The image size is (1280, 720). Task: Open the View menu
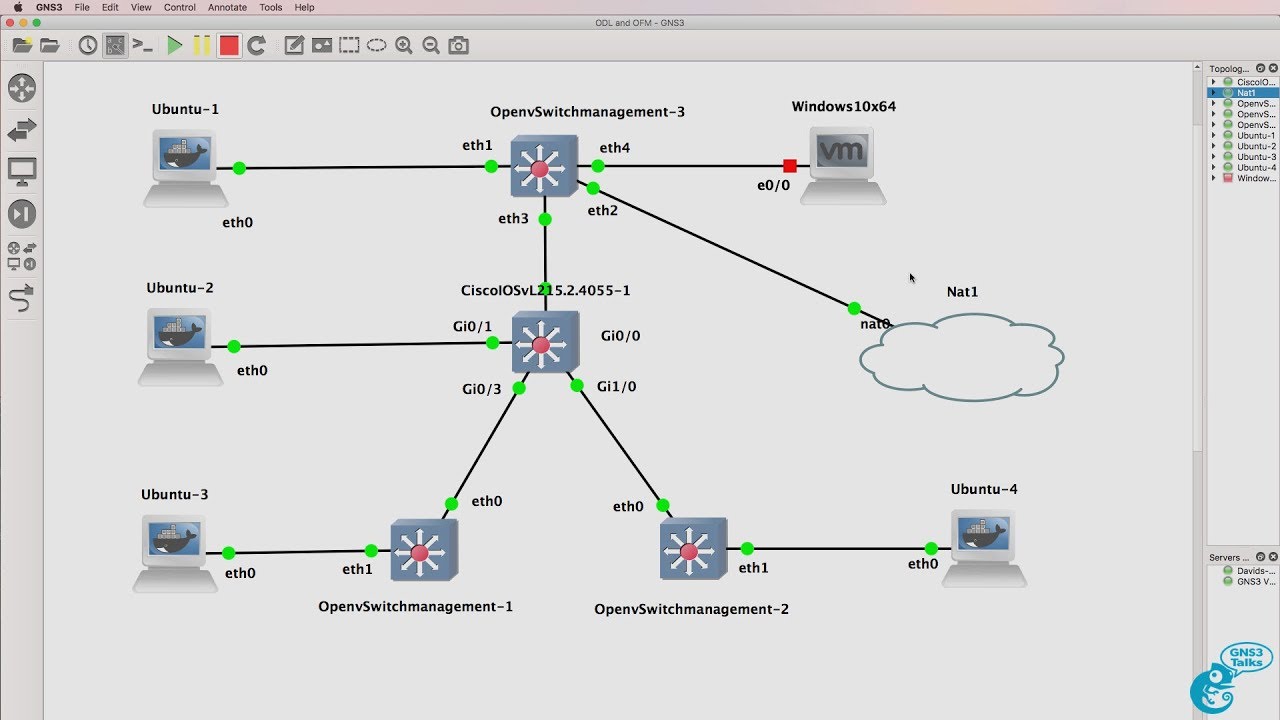[x=141, y=7]
